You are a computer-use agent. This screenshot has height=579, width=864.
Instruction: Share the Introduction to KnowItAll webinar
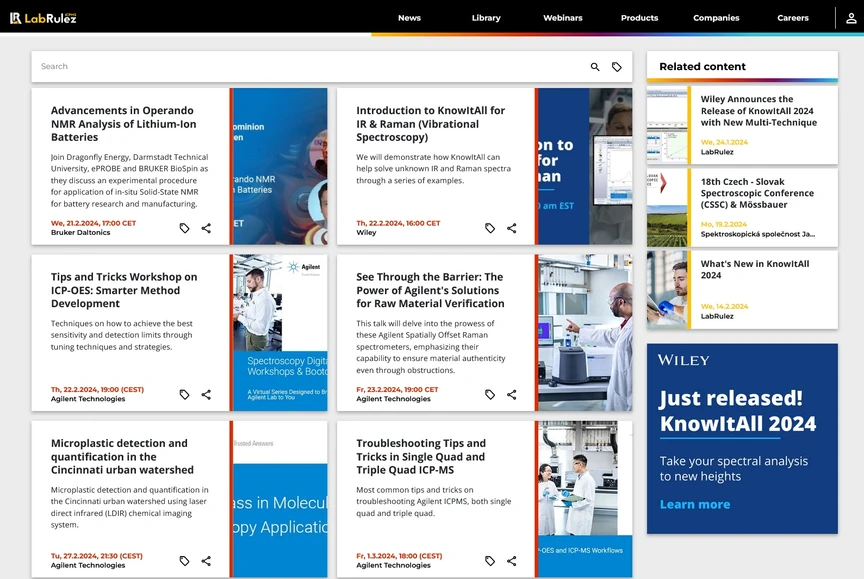511,228
